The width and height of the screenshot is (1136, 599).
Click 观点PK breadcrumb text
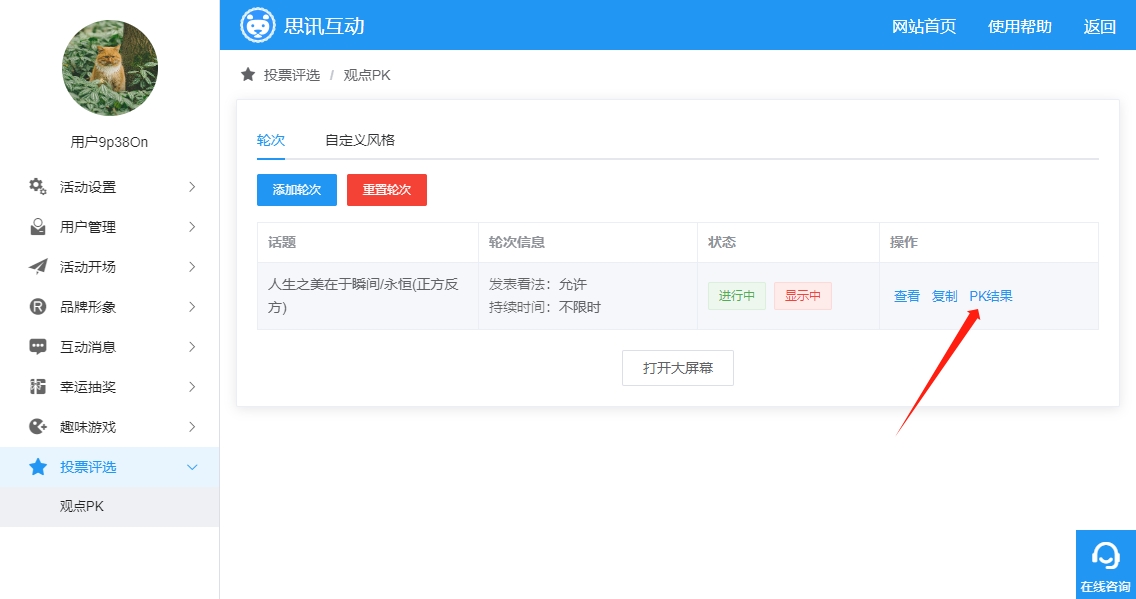point(367,75)
